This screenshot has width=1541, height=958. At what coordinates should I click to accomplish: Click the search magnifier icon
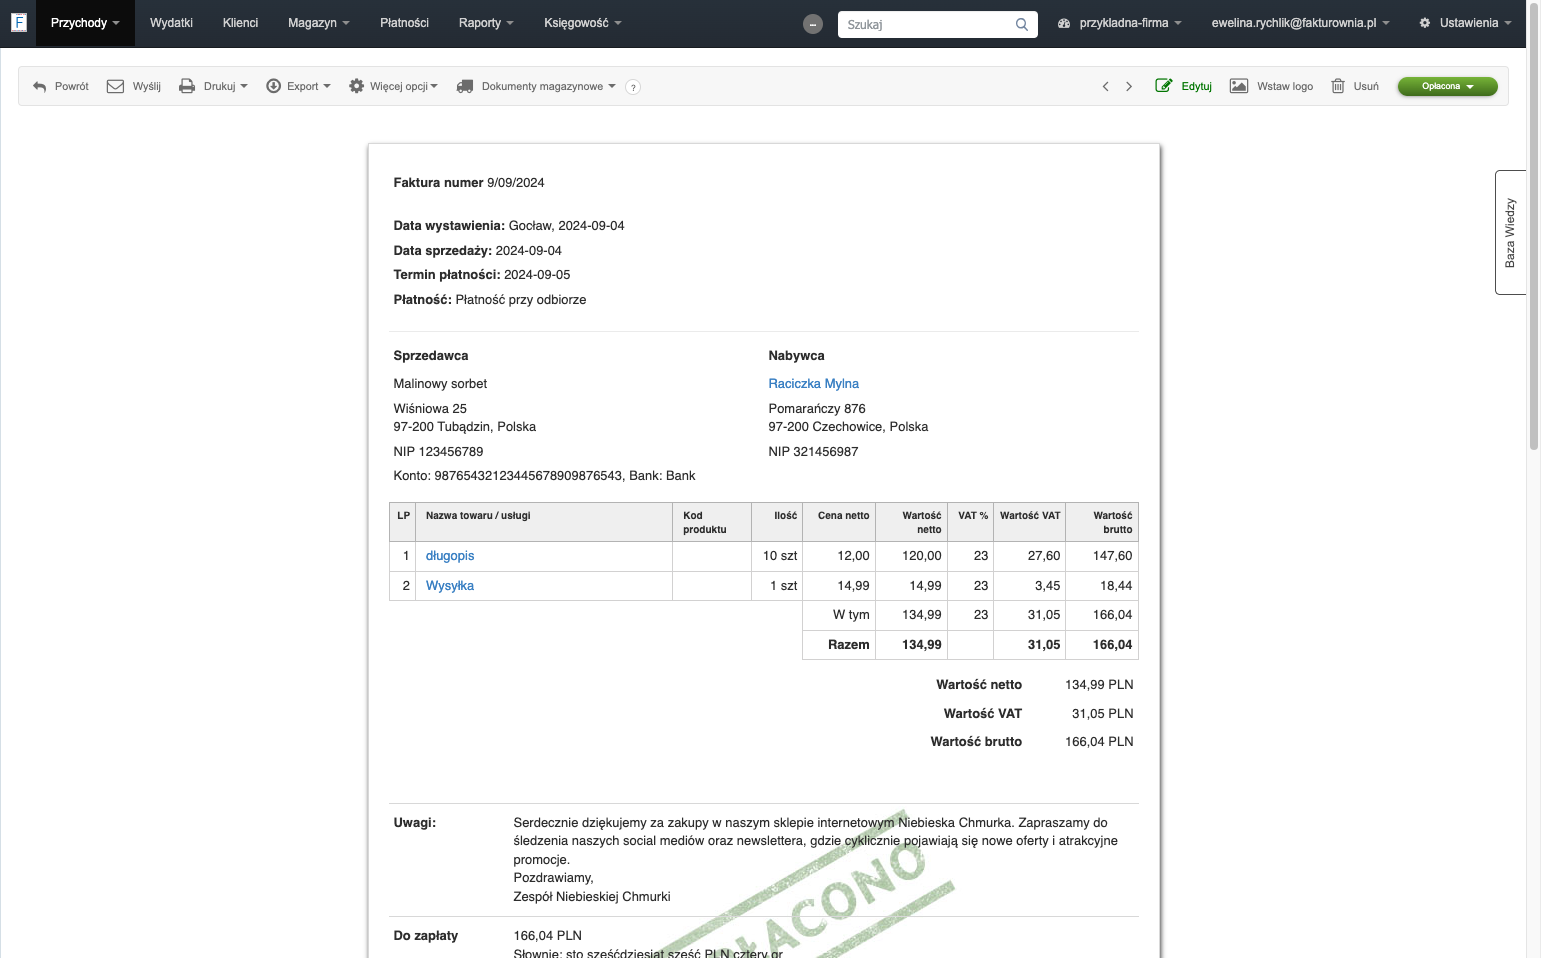pos(1021,24)
